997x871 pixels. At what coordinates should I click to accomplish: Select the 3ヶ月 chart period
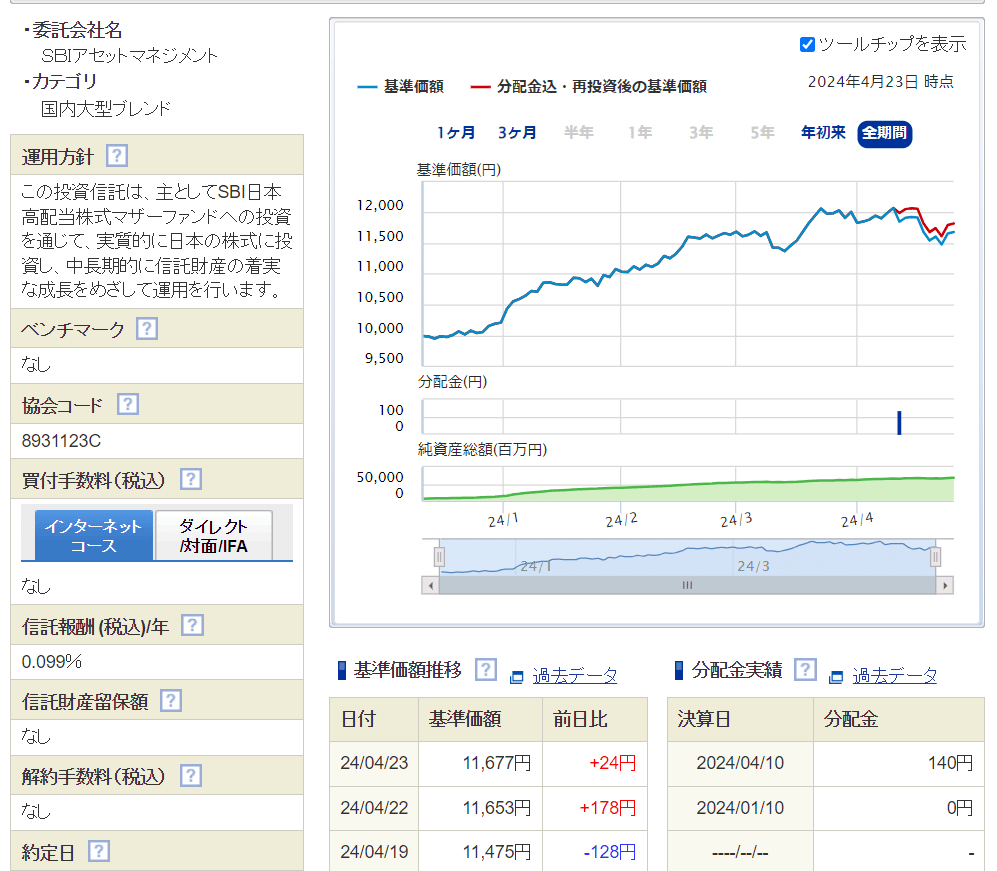(518, 131)
